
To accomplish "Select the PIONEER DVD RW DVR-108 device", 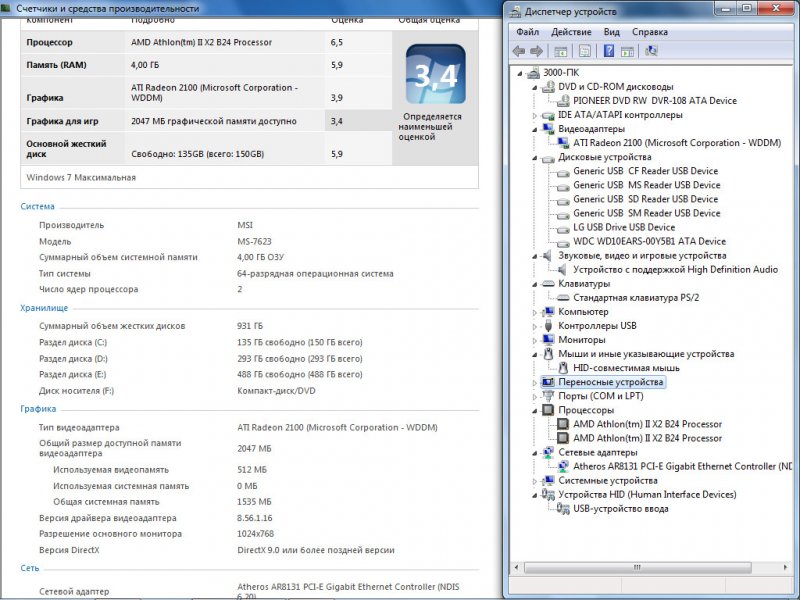I will (x=655, y=101).
